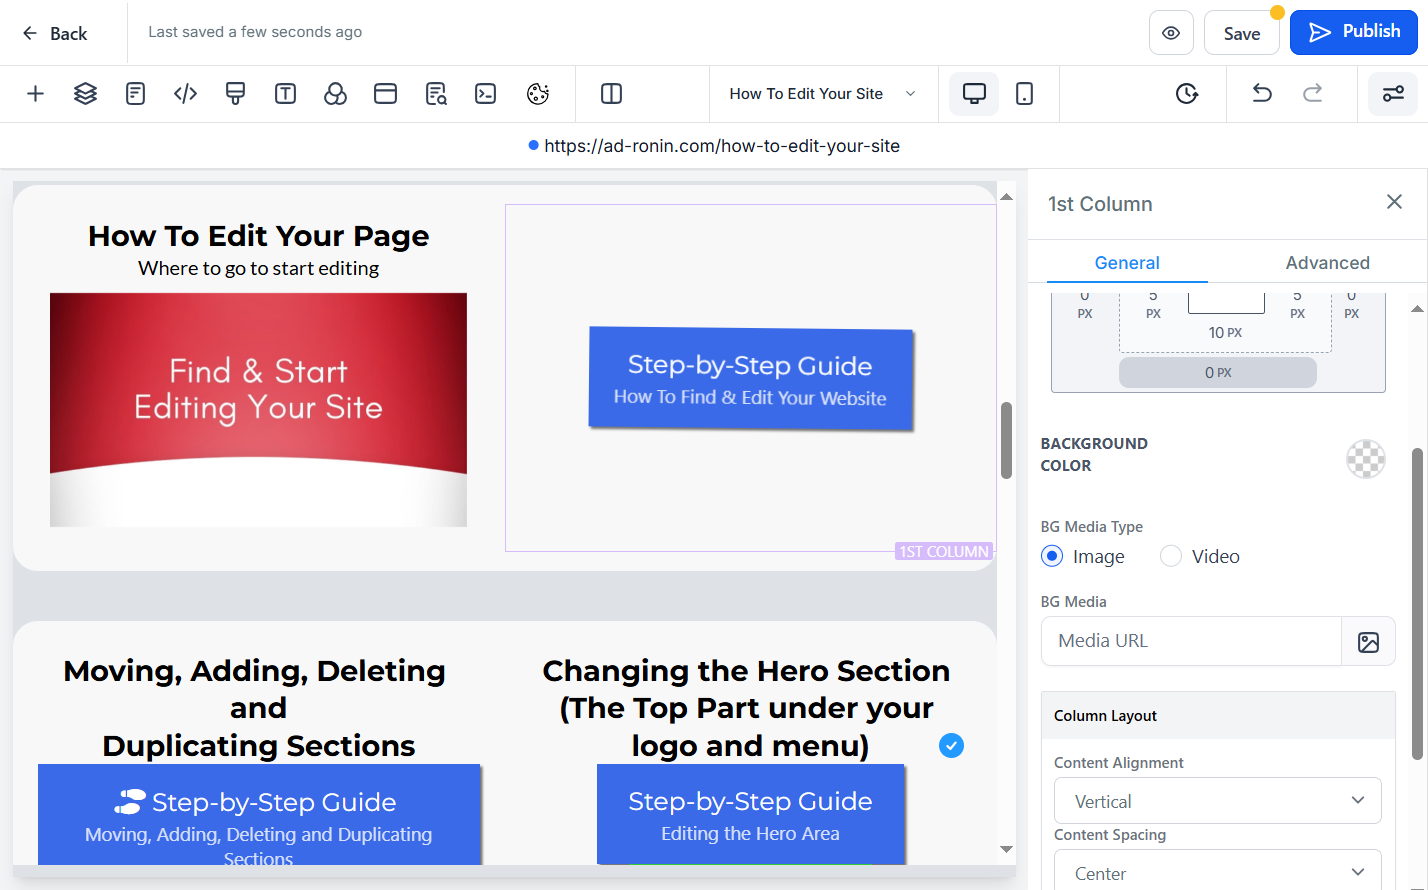The image size is (1428, 890).
Task: Open the popup window icon
Action: point(386,94)
